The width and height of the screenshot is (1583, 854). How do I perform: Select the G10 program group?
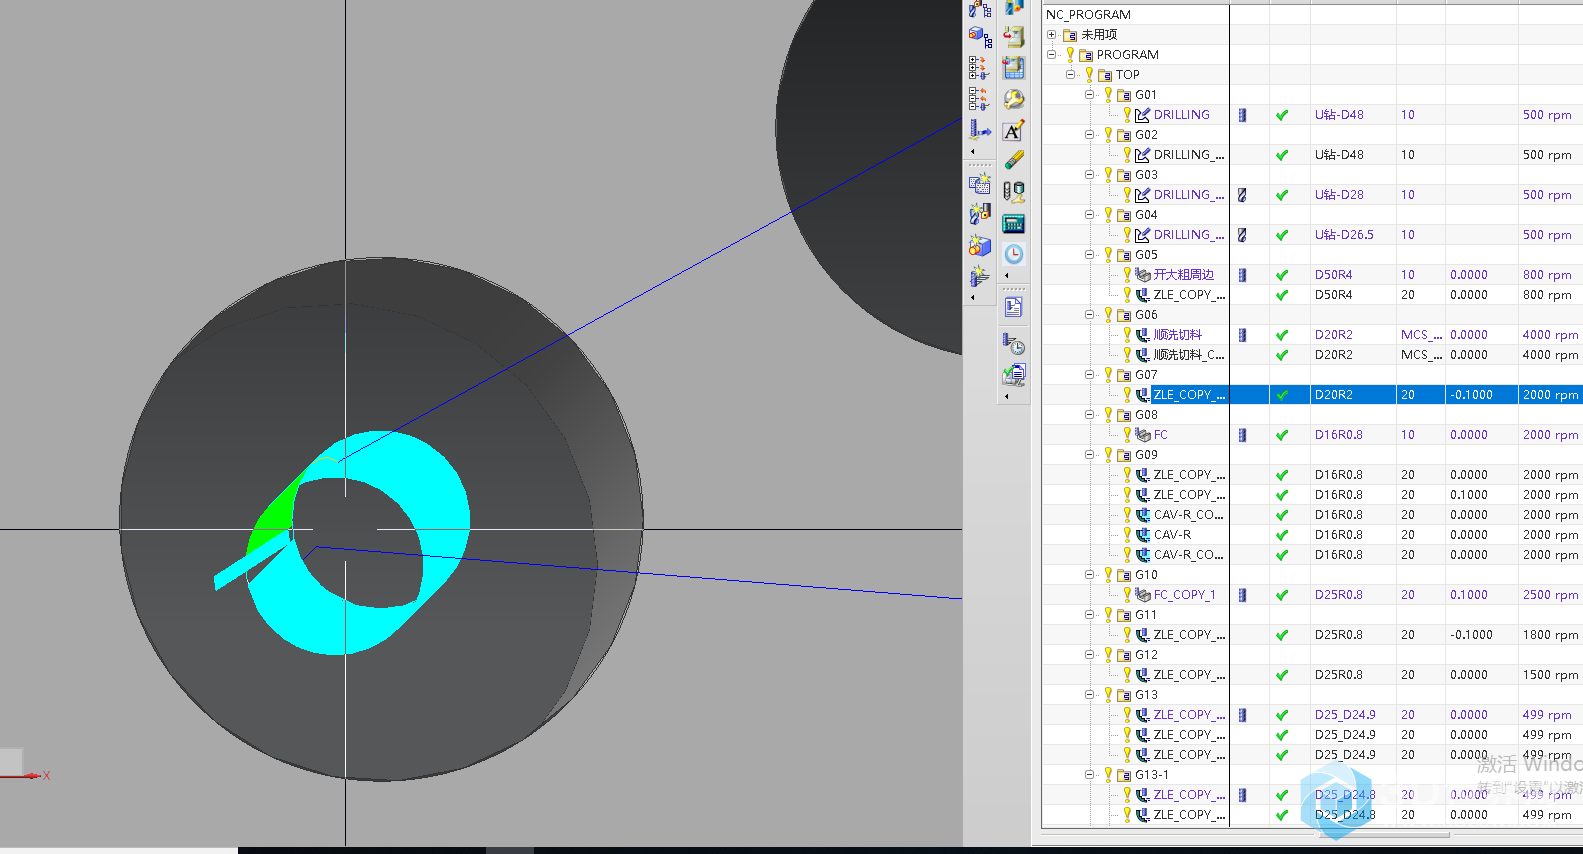click(1146, 575)
